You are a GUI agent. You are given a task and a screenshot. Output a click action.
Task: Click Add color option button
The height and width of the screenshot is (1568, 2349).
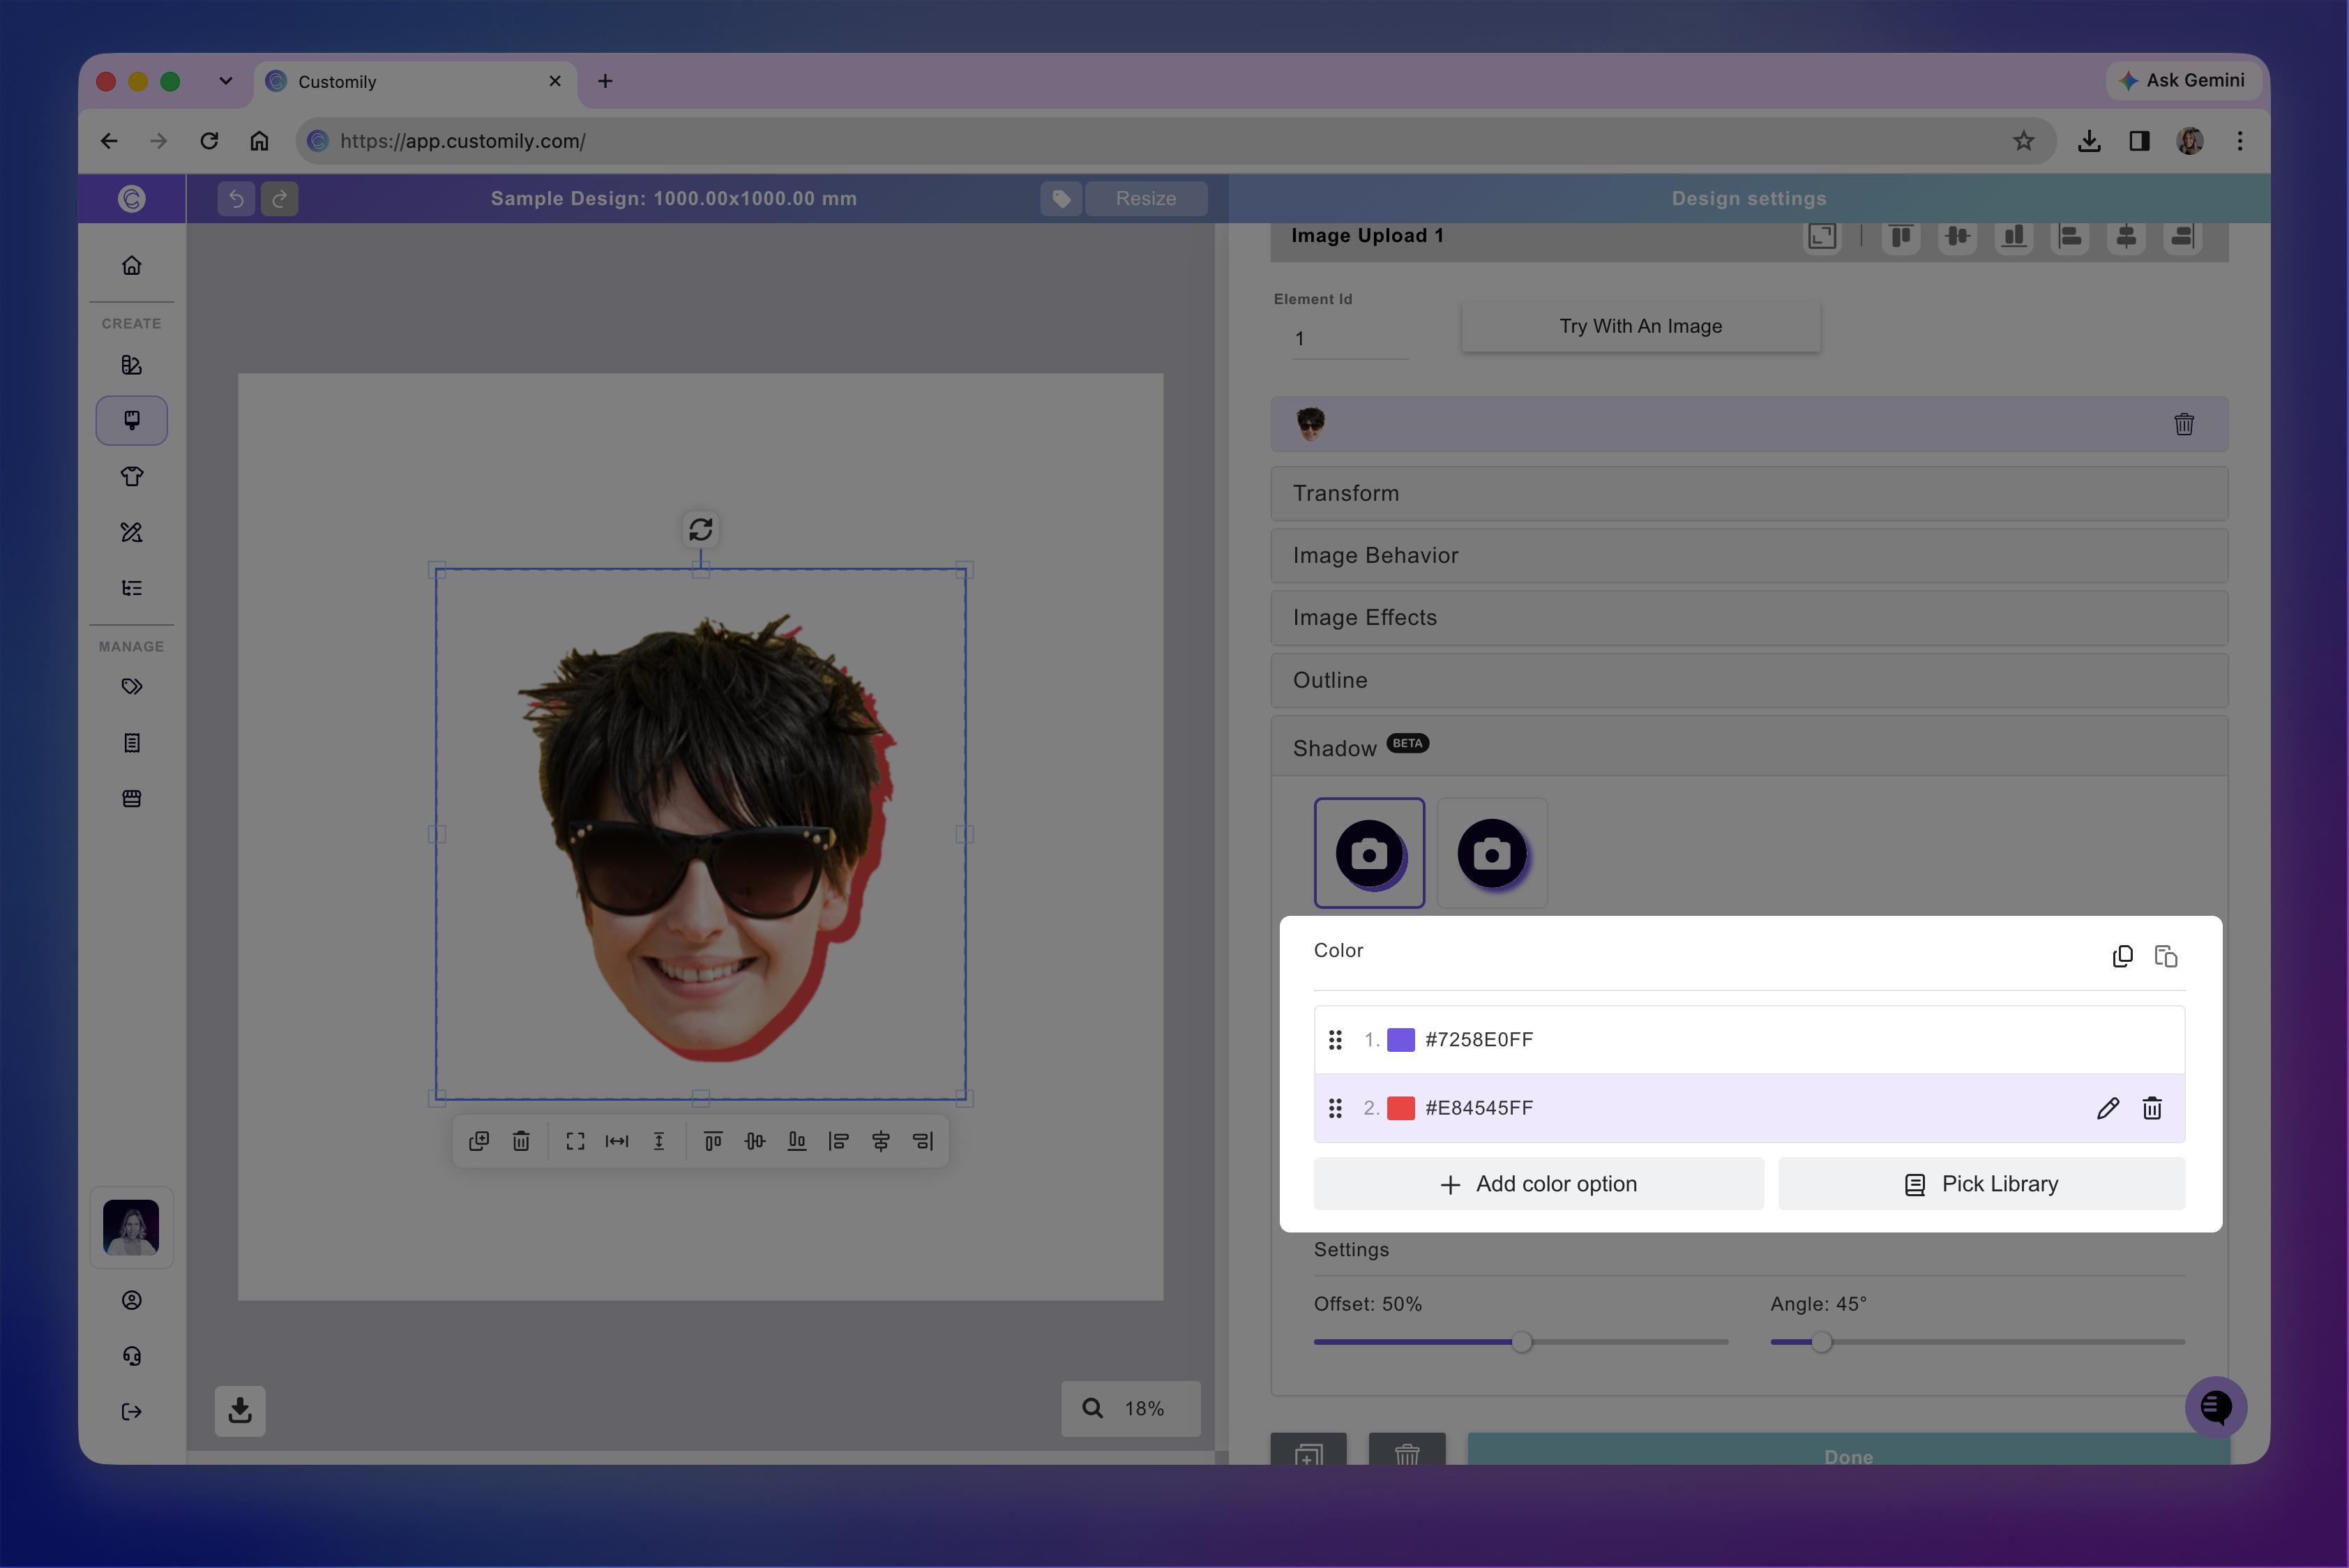(x=1538, y=1184)
